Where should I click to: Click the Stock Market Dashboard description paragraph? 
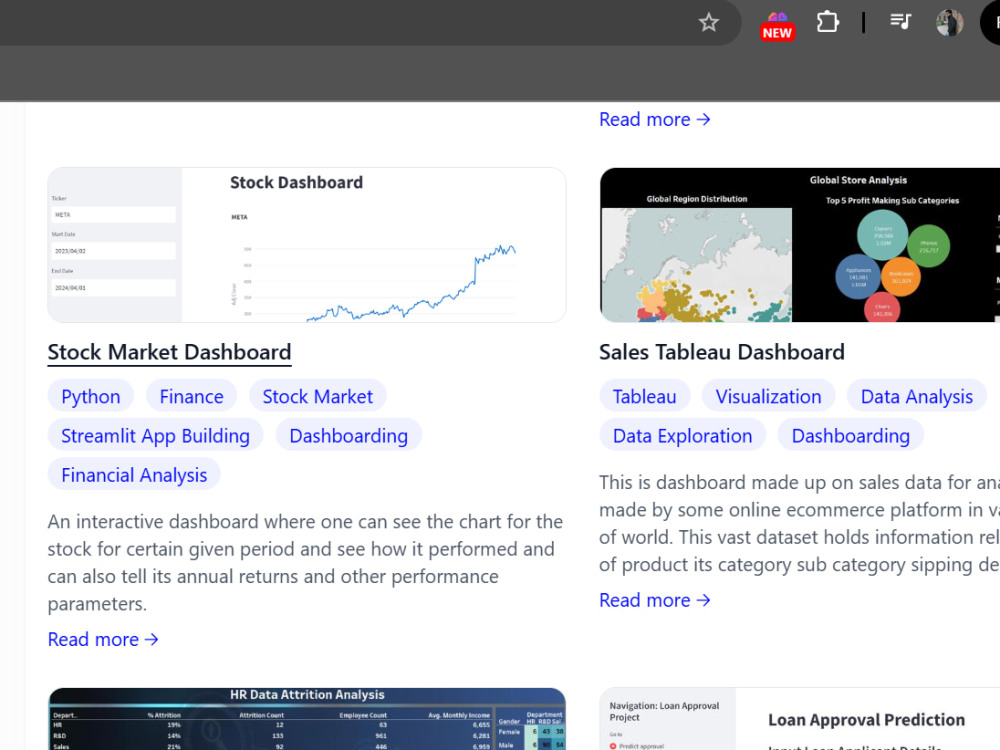305,562
